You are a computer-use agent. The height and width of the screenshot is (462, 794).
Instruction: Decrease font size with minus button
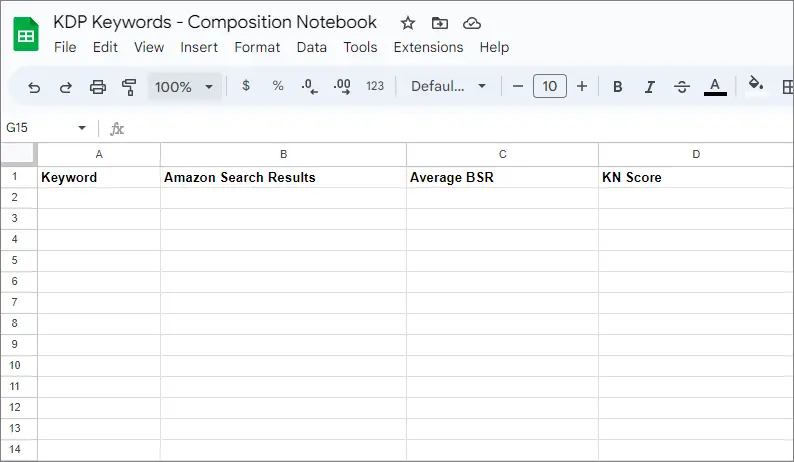point(518,86)
